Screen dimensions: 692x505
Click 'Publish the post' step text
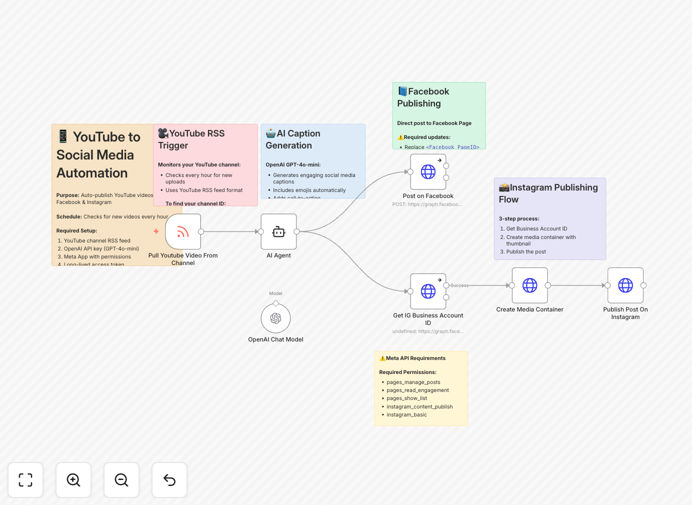point(526,252)
